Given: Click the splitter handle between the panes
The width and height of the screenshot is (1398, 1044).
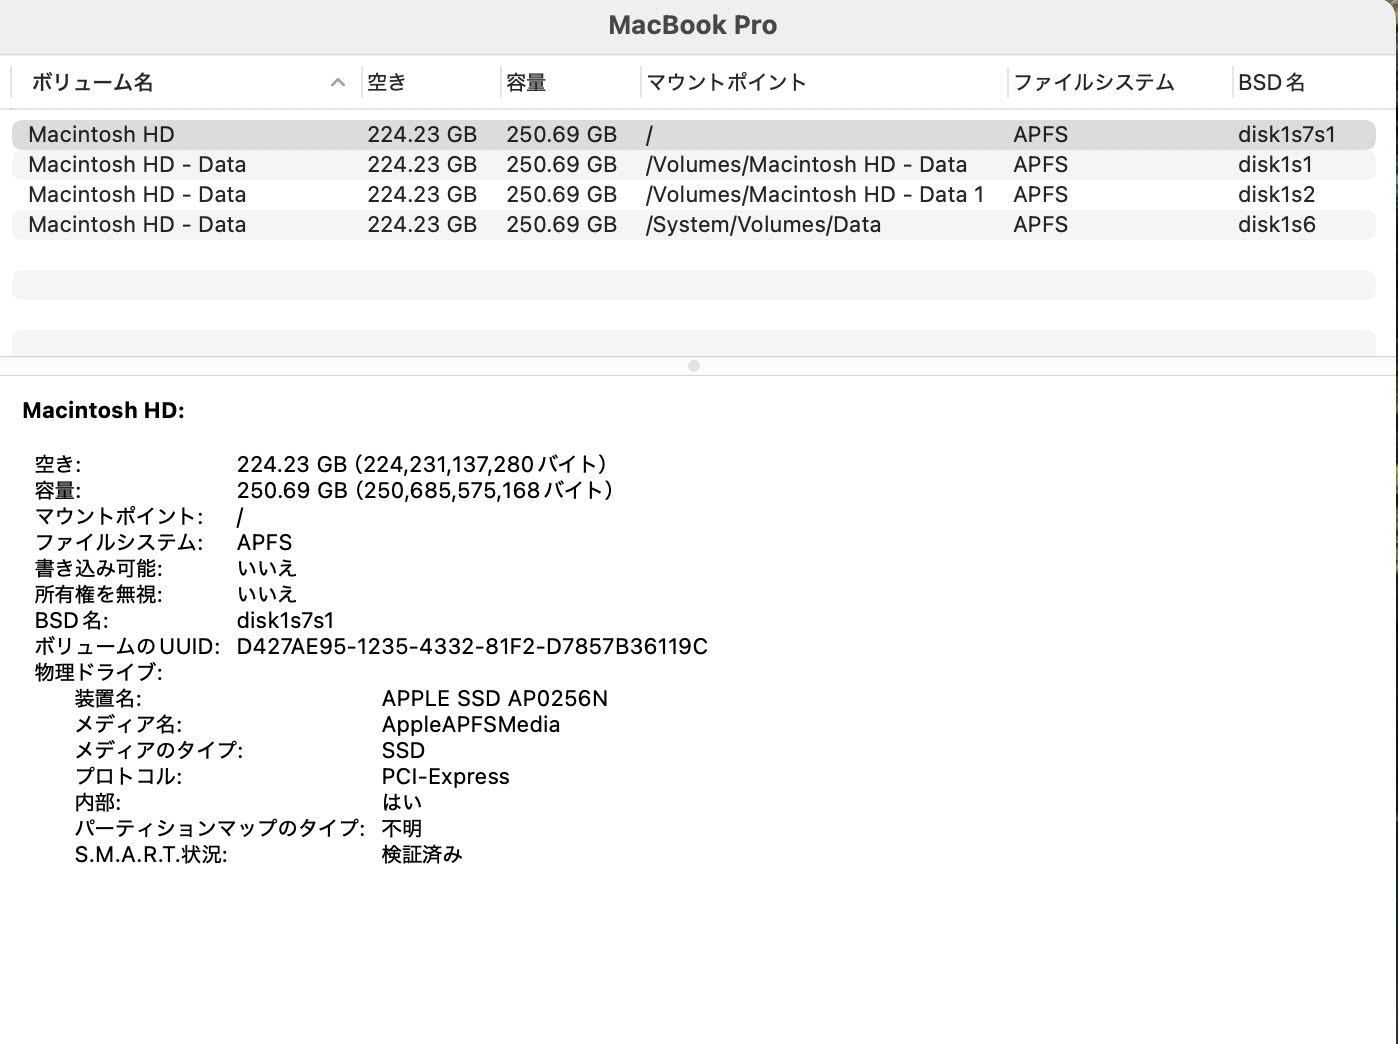Looking at the screenshot, I should (x=693, y=366).
